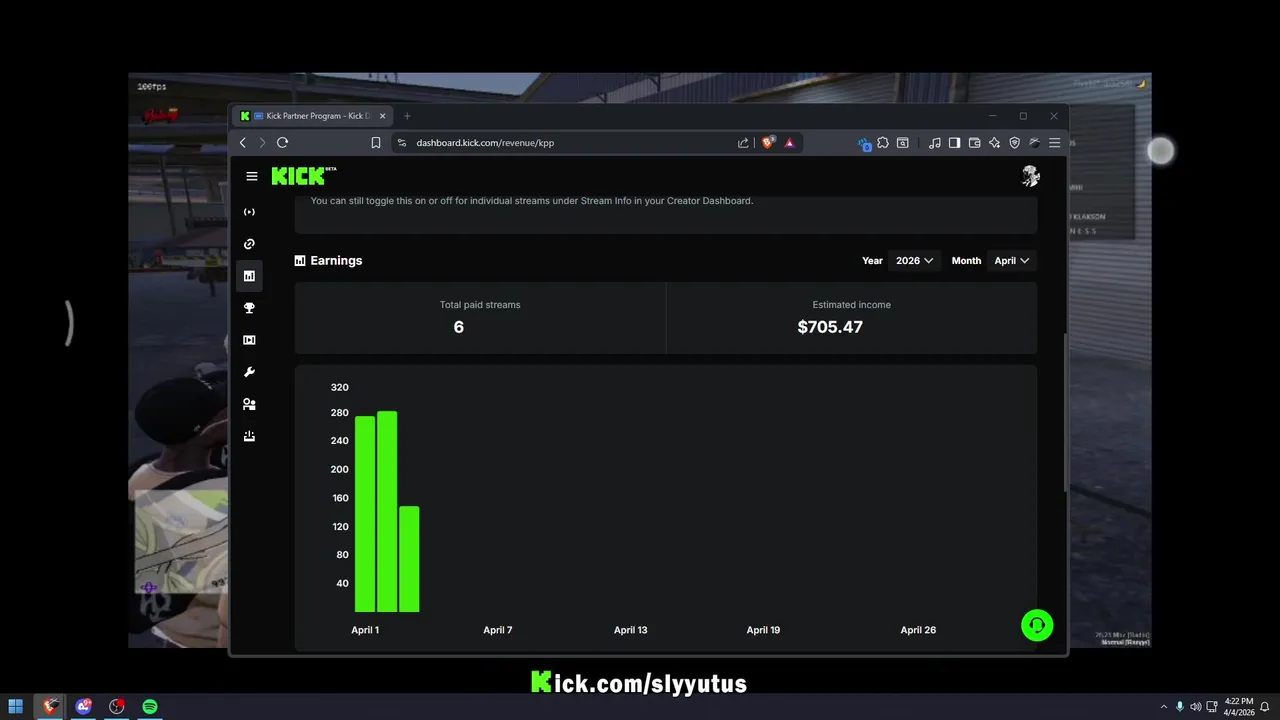1280x720 pixels.
Task: Click the April 7 axis label
Action: (497, 630)
